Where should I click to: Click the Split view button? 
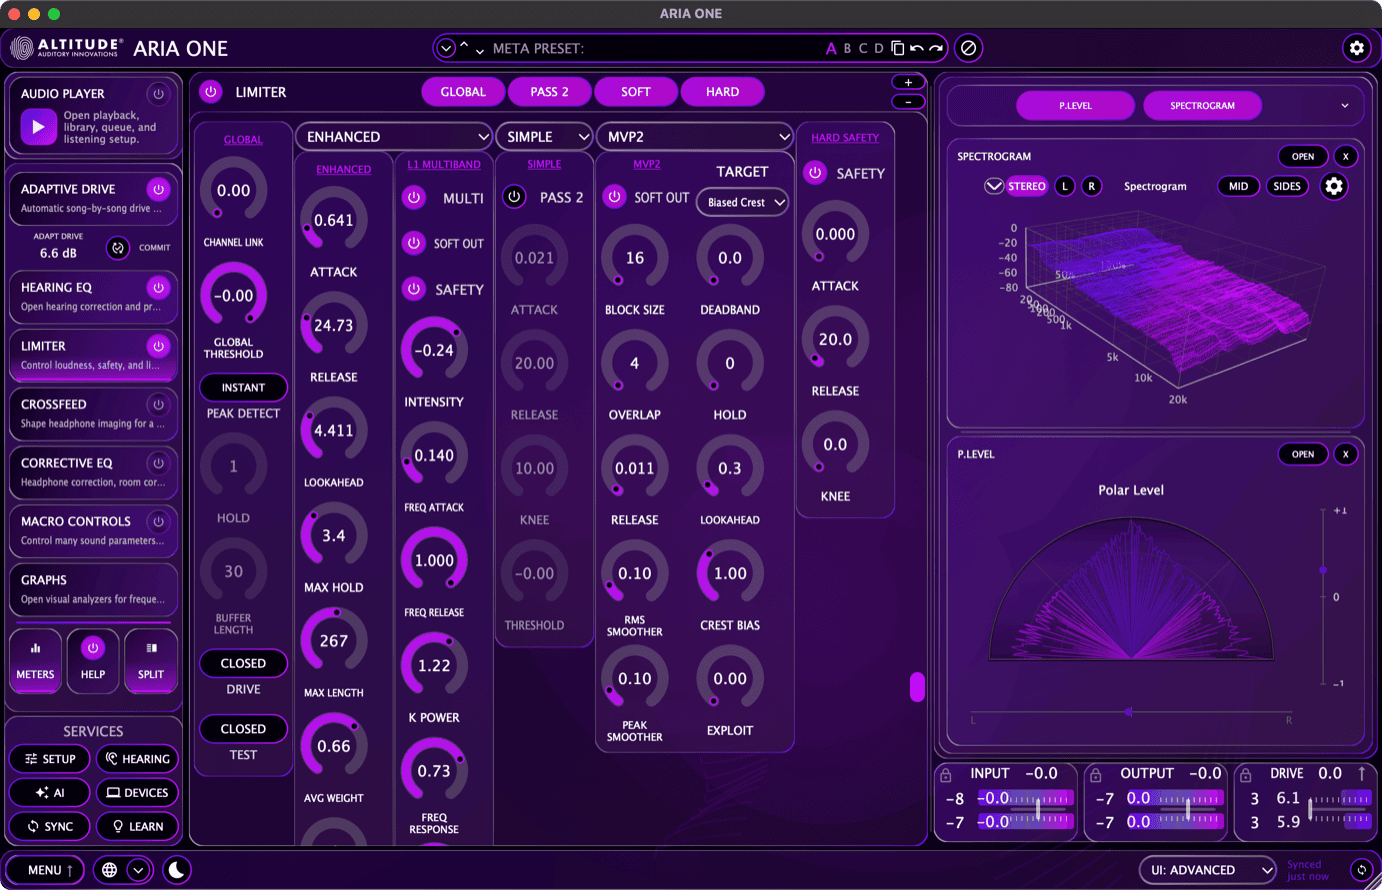[151, 660]
